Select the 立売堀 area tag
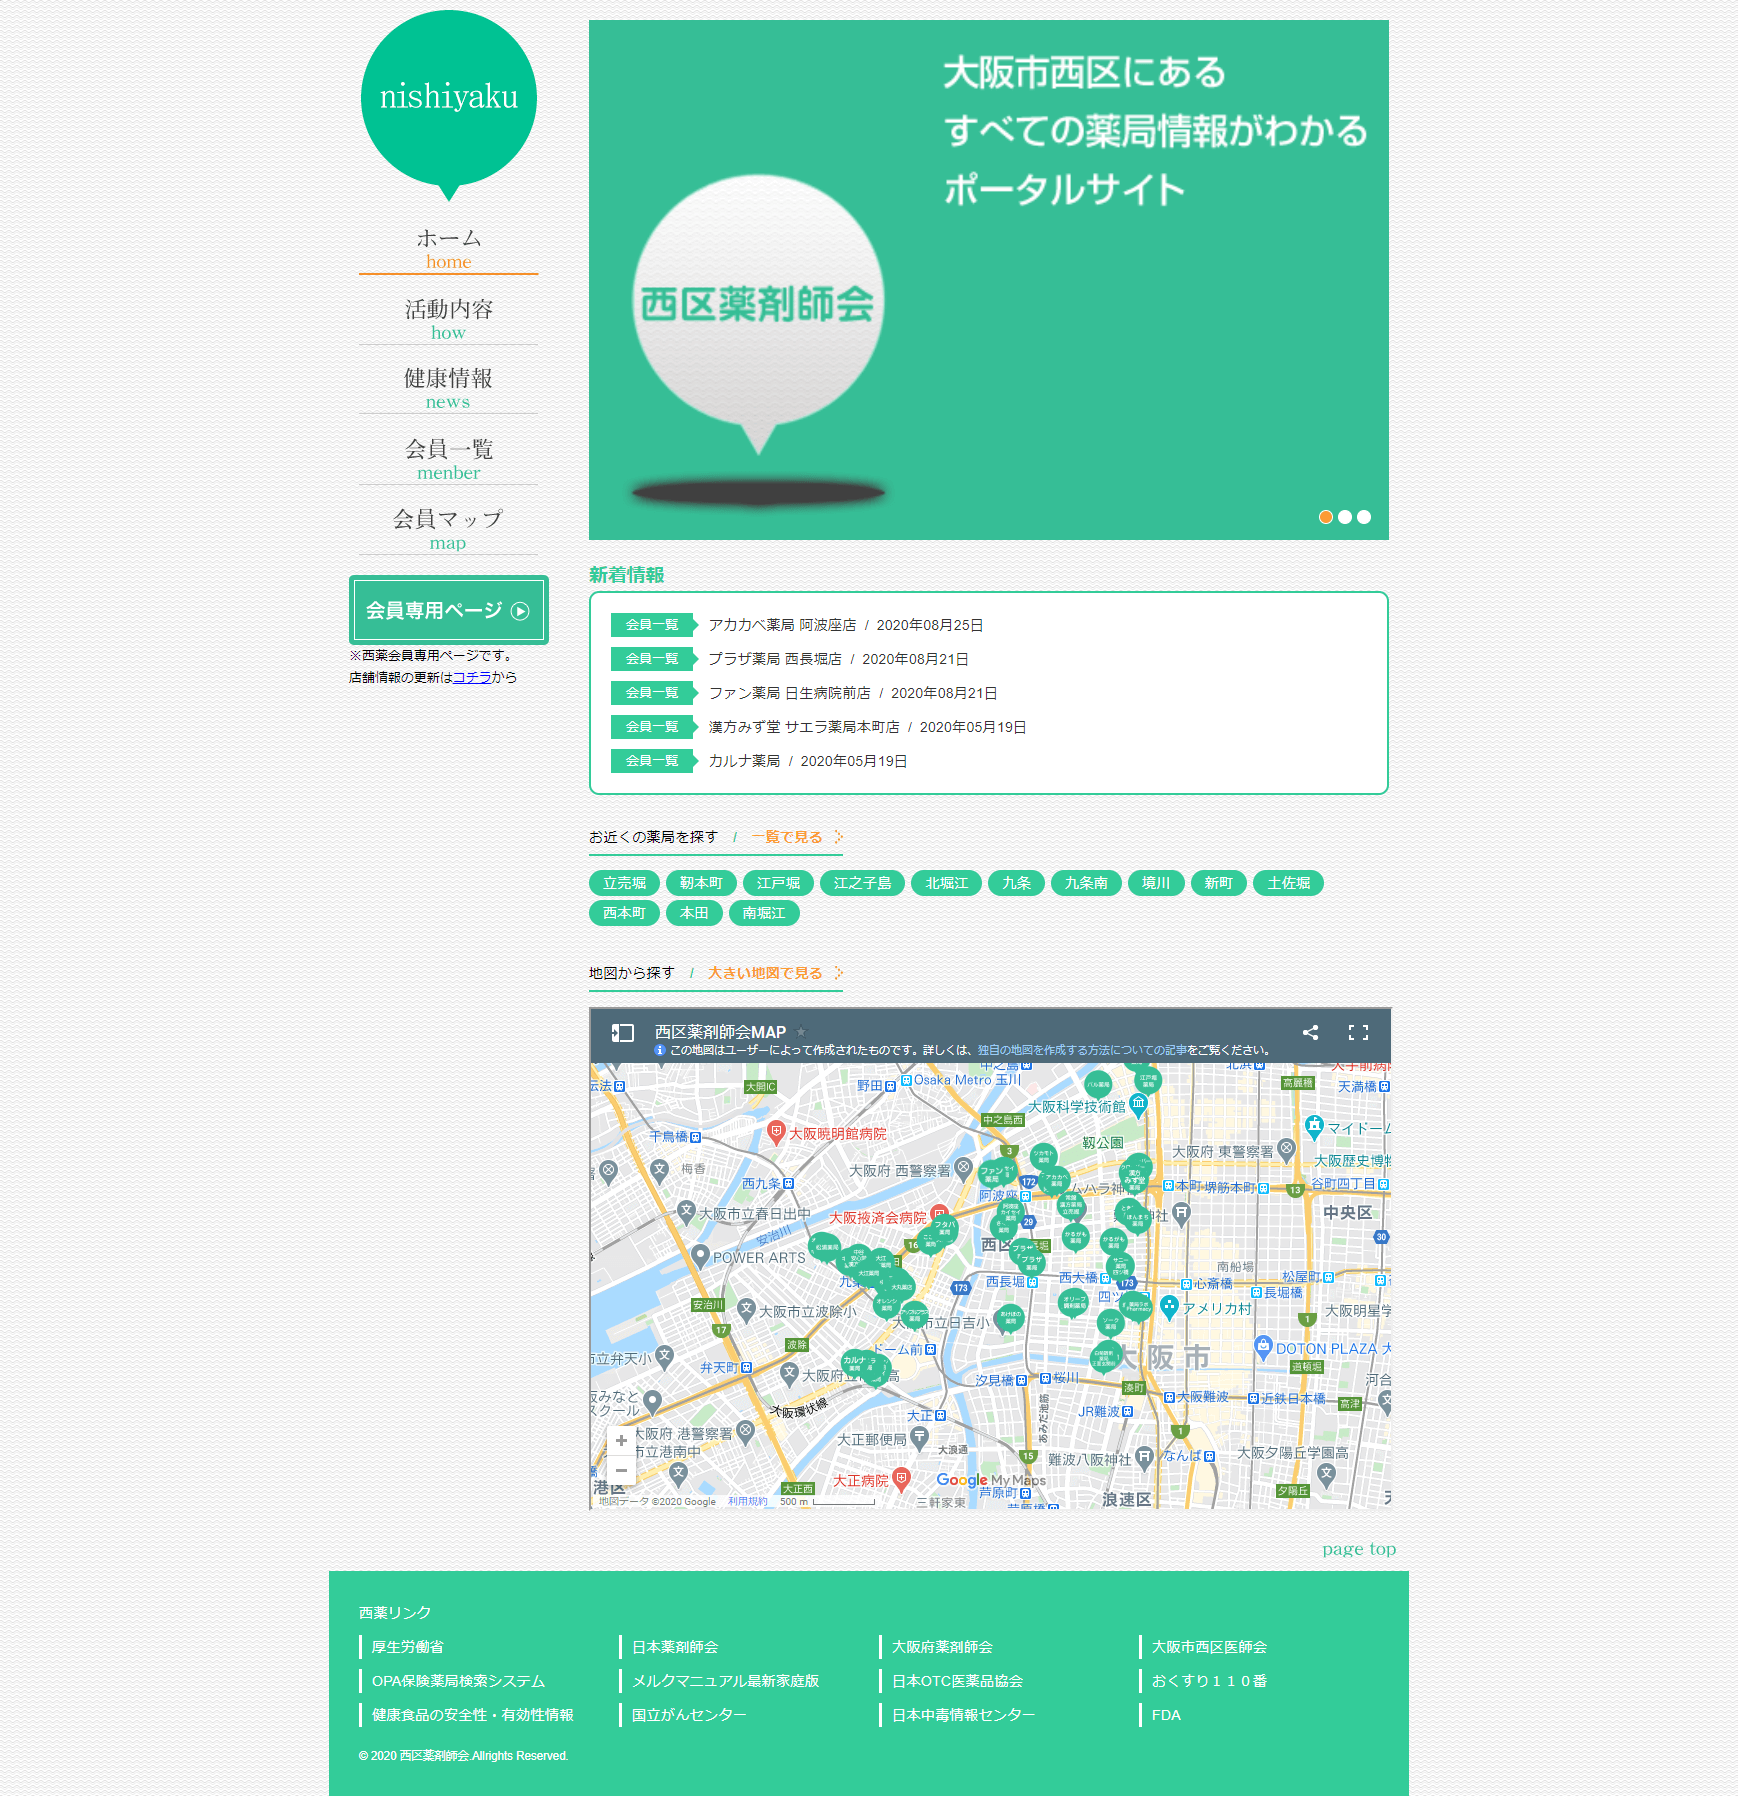 click(624, 883)
